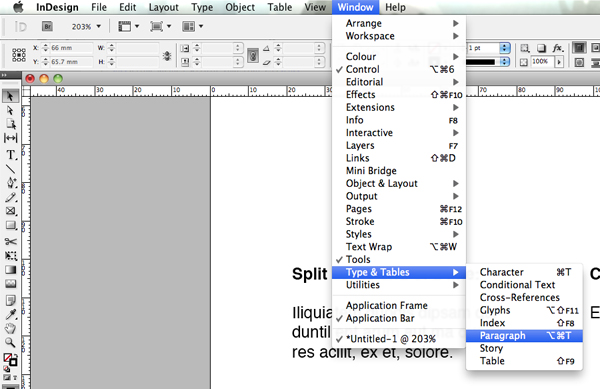
Task: Select the *Untitled-1 @ 203% document
Action: [x=399, y=339]
